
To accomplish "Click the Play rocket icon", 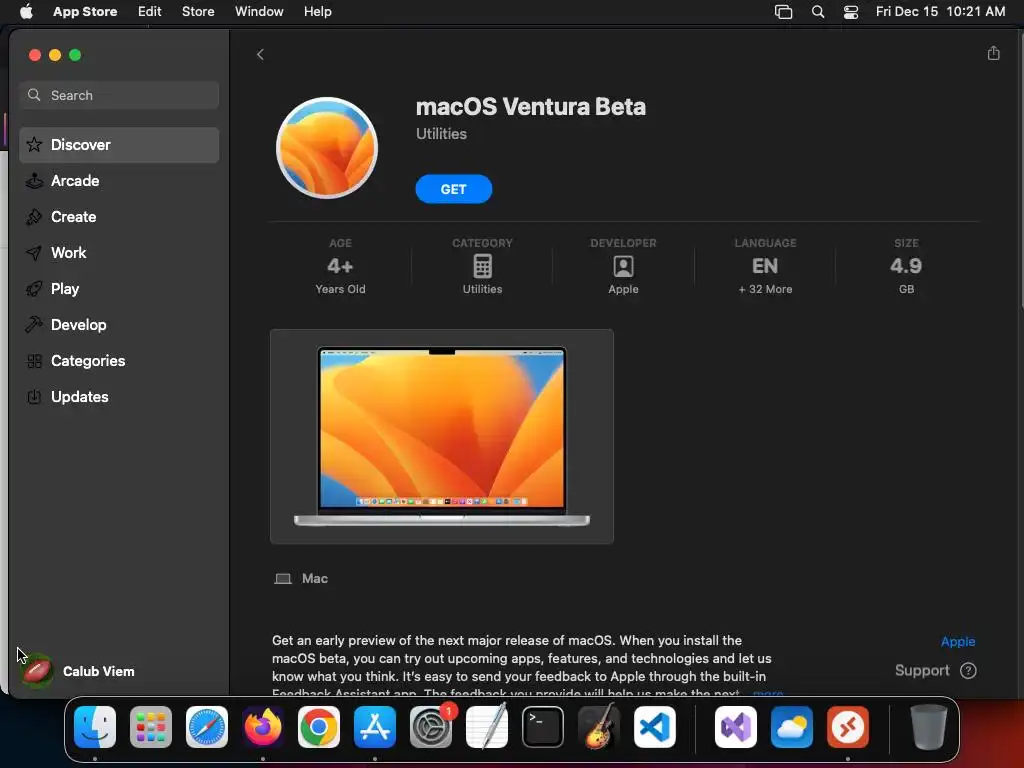I will click(34, 289).
